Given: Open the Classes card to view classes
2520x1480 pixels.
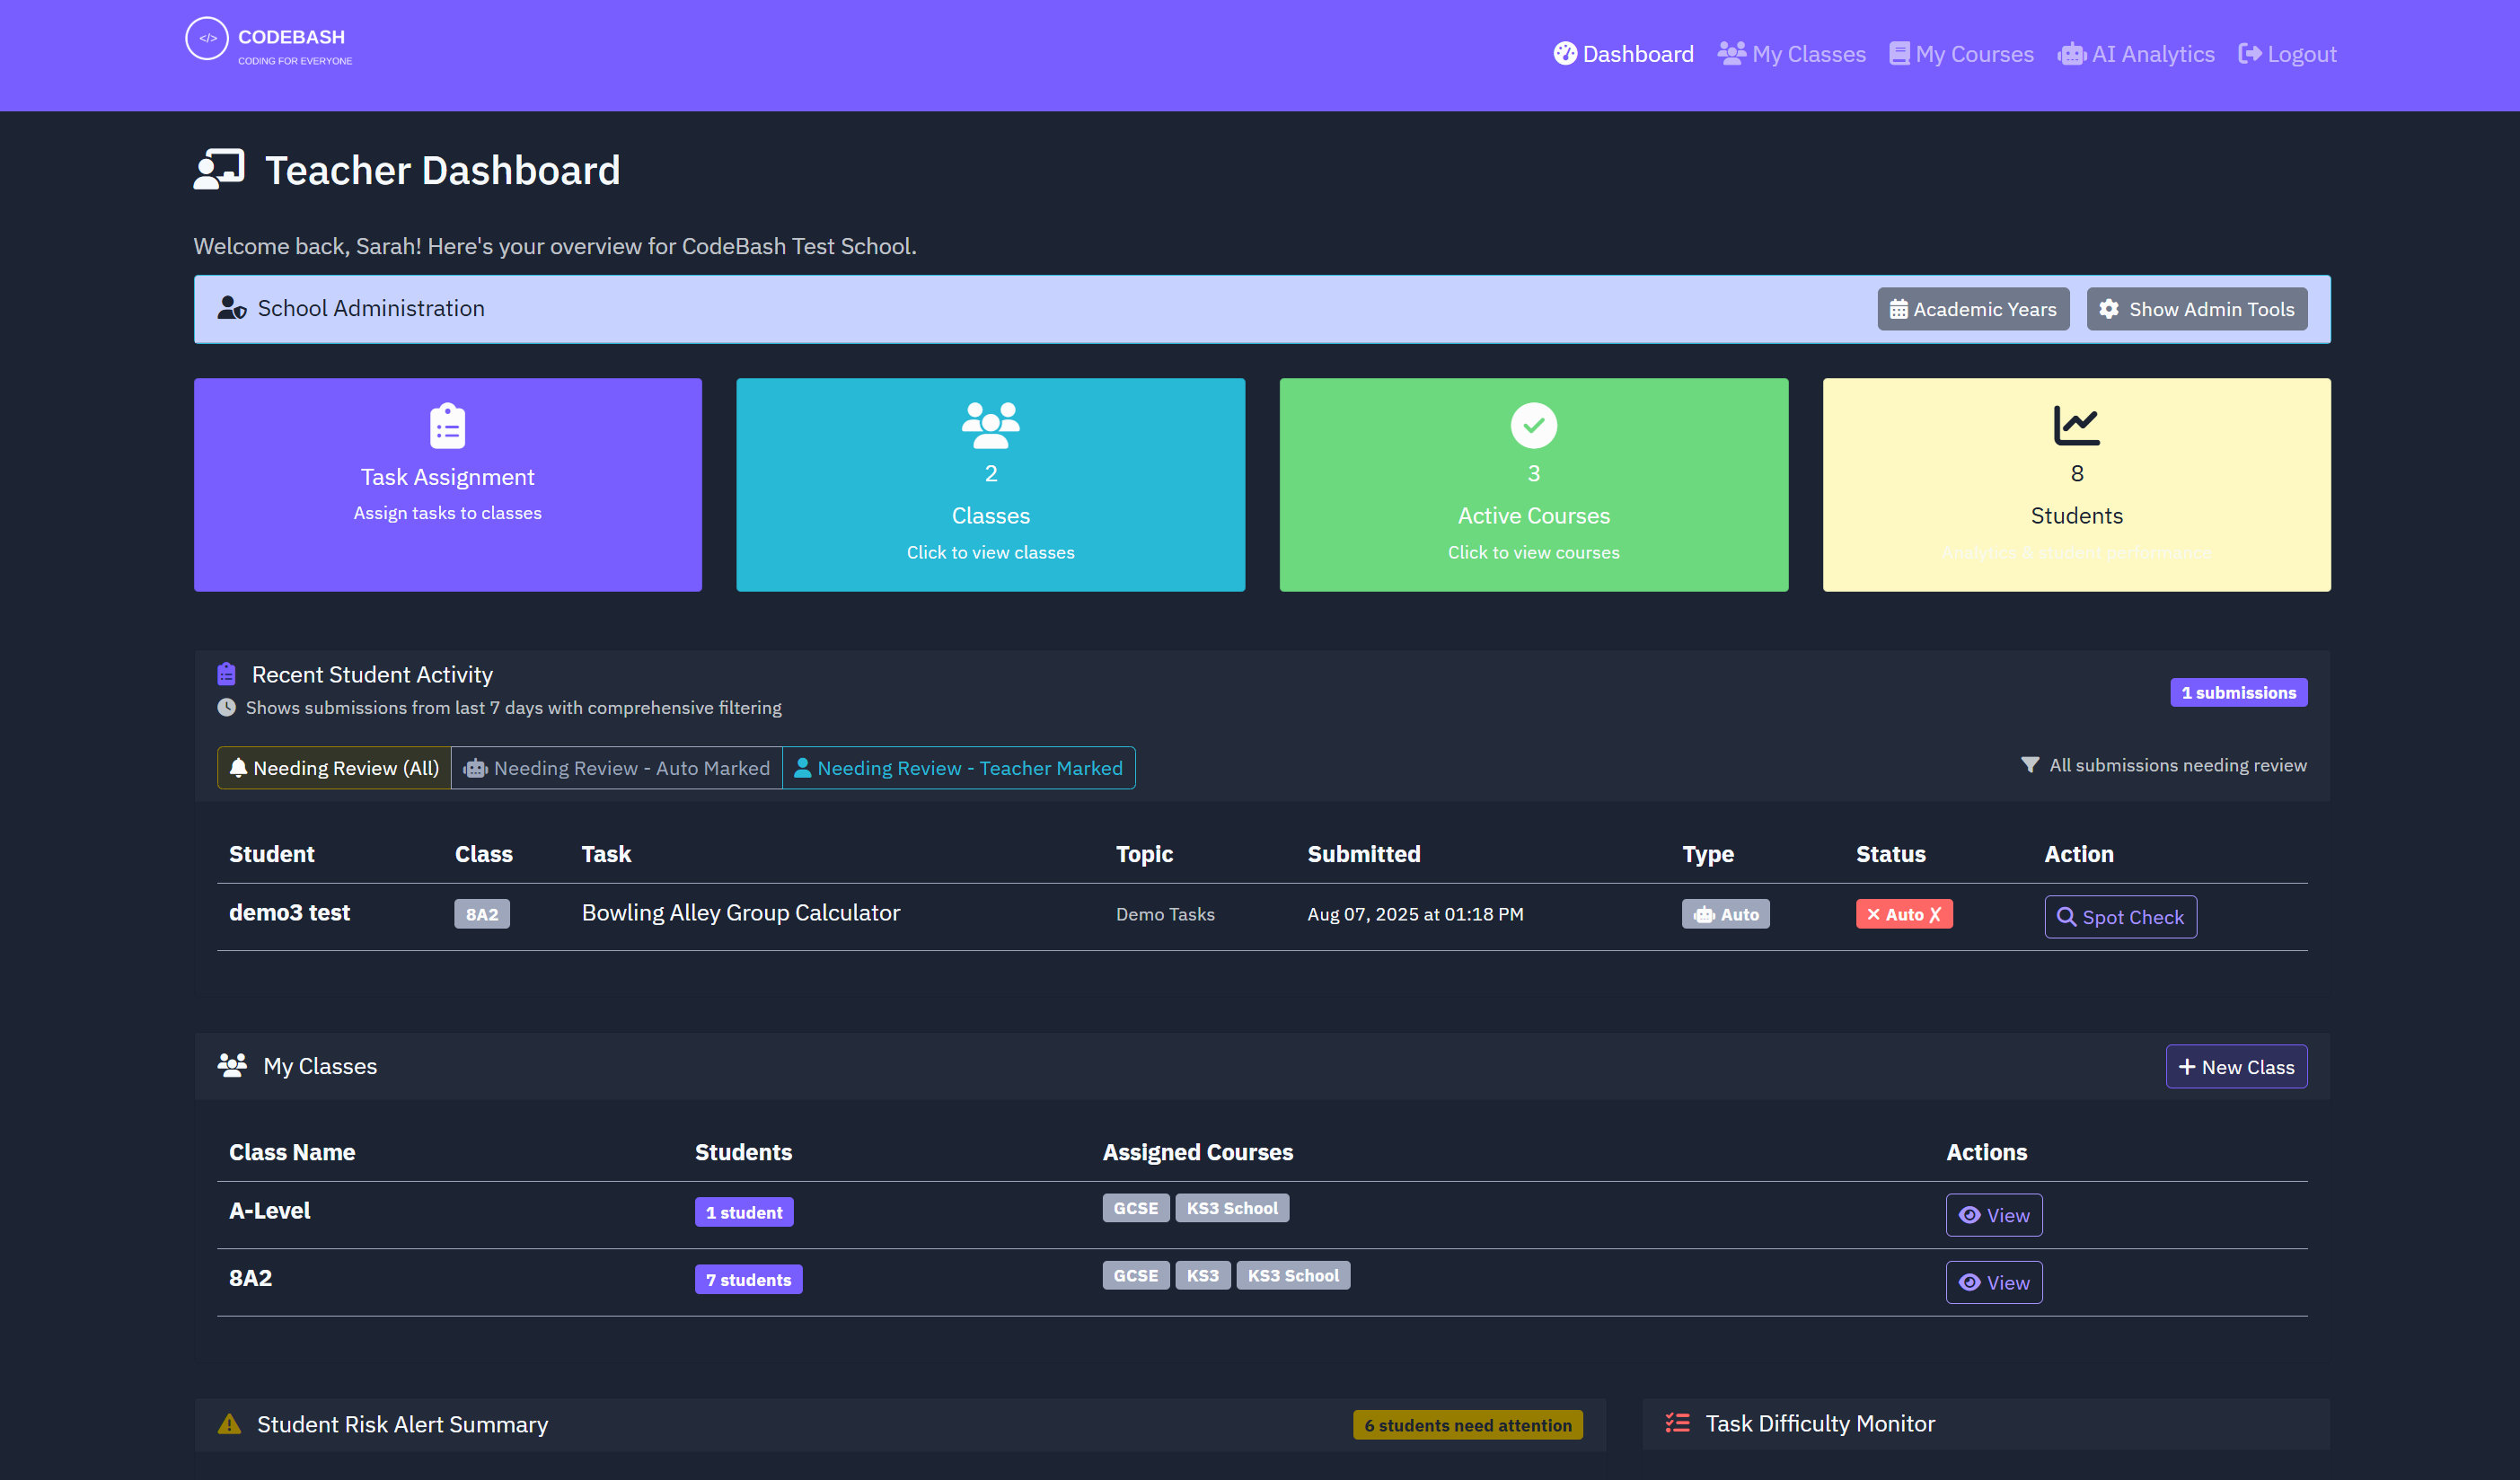Looking at the screenshot, I should tap(991, 485).
